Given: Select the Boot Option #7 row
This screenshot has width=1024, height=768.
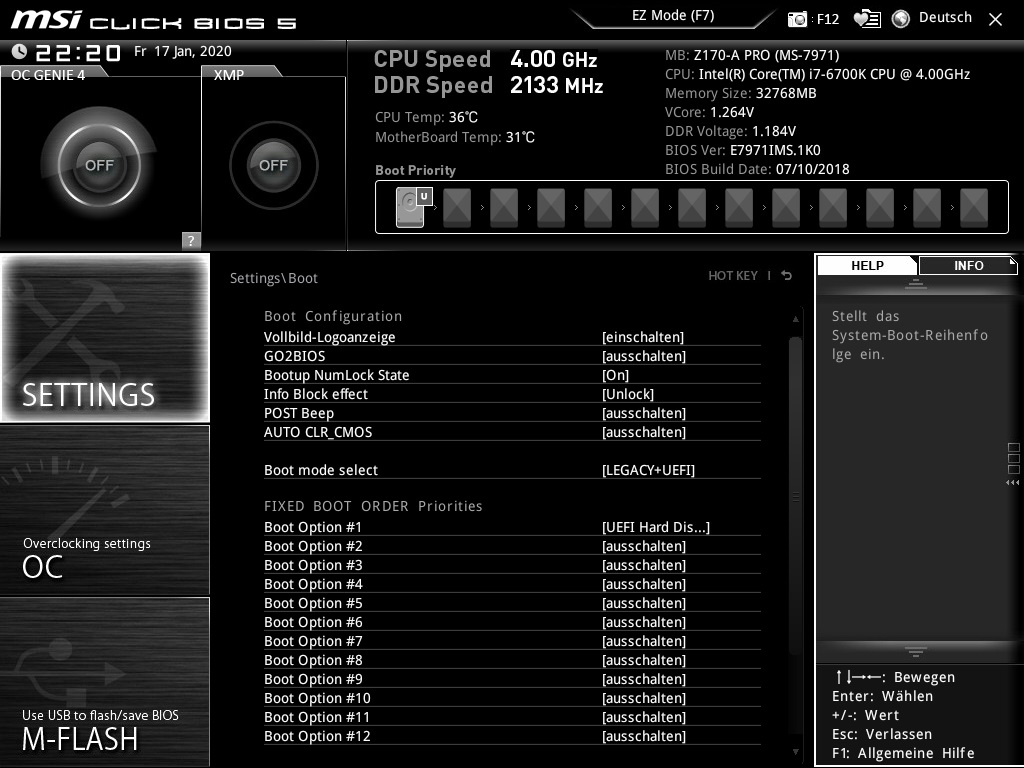Looking at the screenshot, I should click(x=512, y=641).
